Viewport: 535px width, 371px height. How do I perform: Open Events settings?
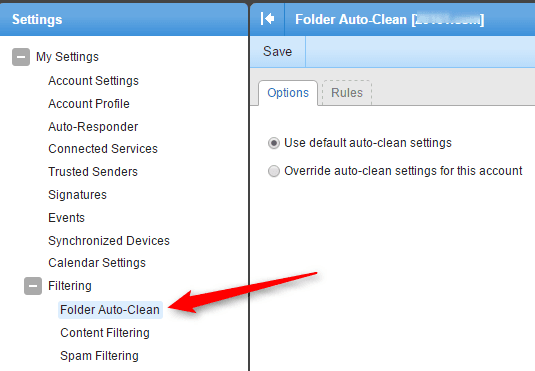coord(67,218)
